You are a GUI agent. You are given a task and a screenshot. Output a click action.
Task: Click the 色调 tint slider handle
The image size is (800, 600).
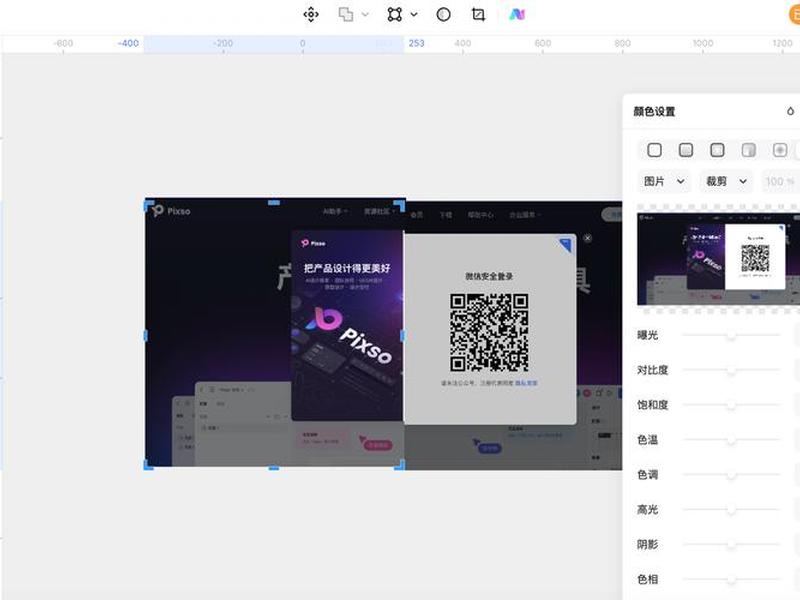(731, 474)
